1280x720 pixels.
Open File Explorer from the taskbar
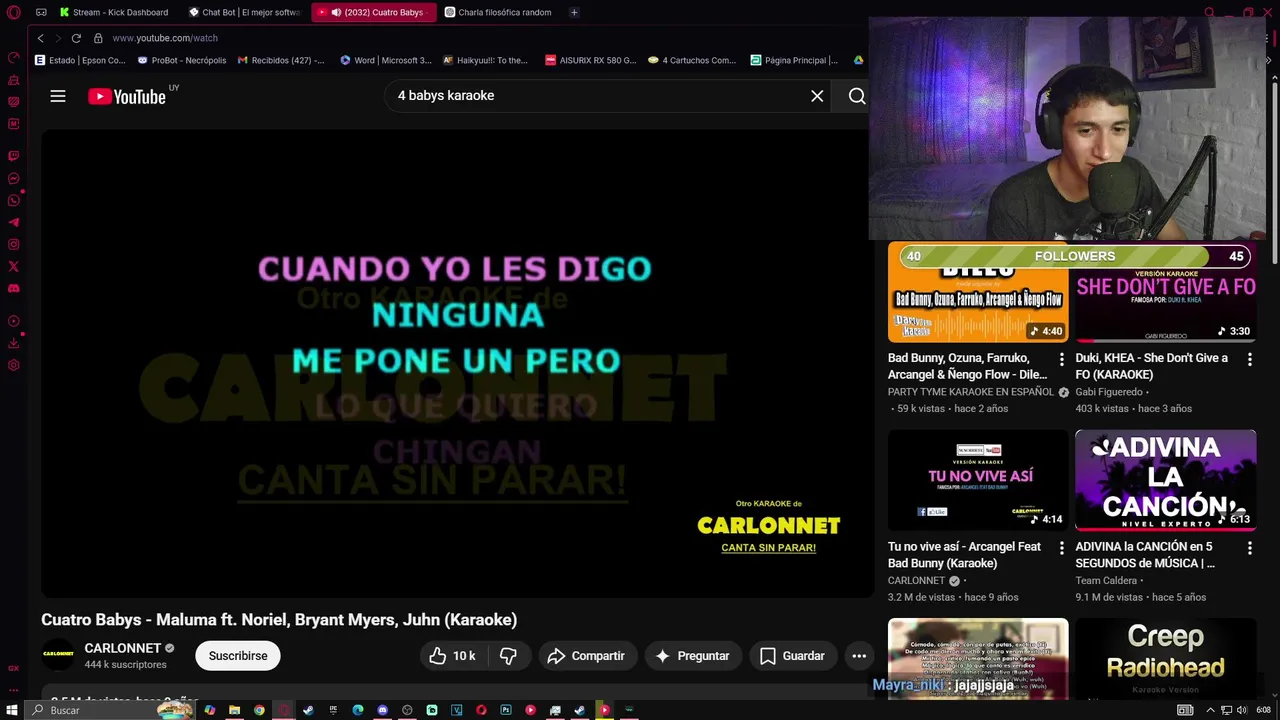click(234, 710)
